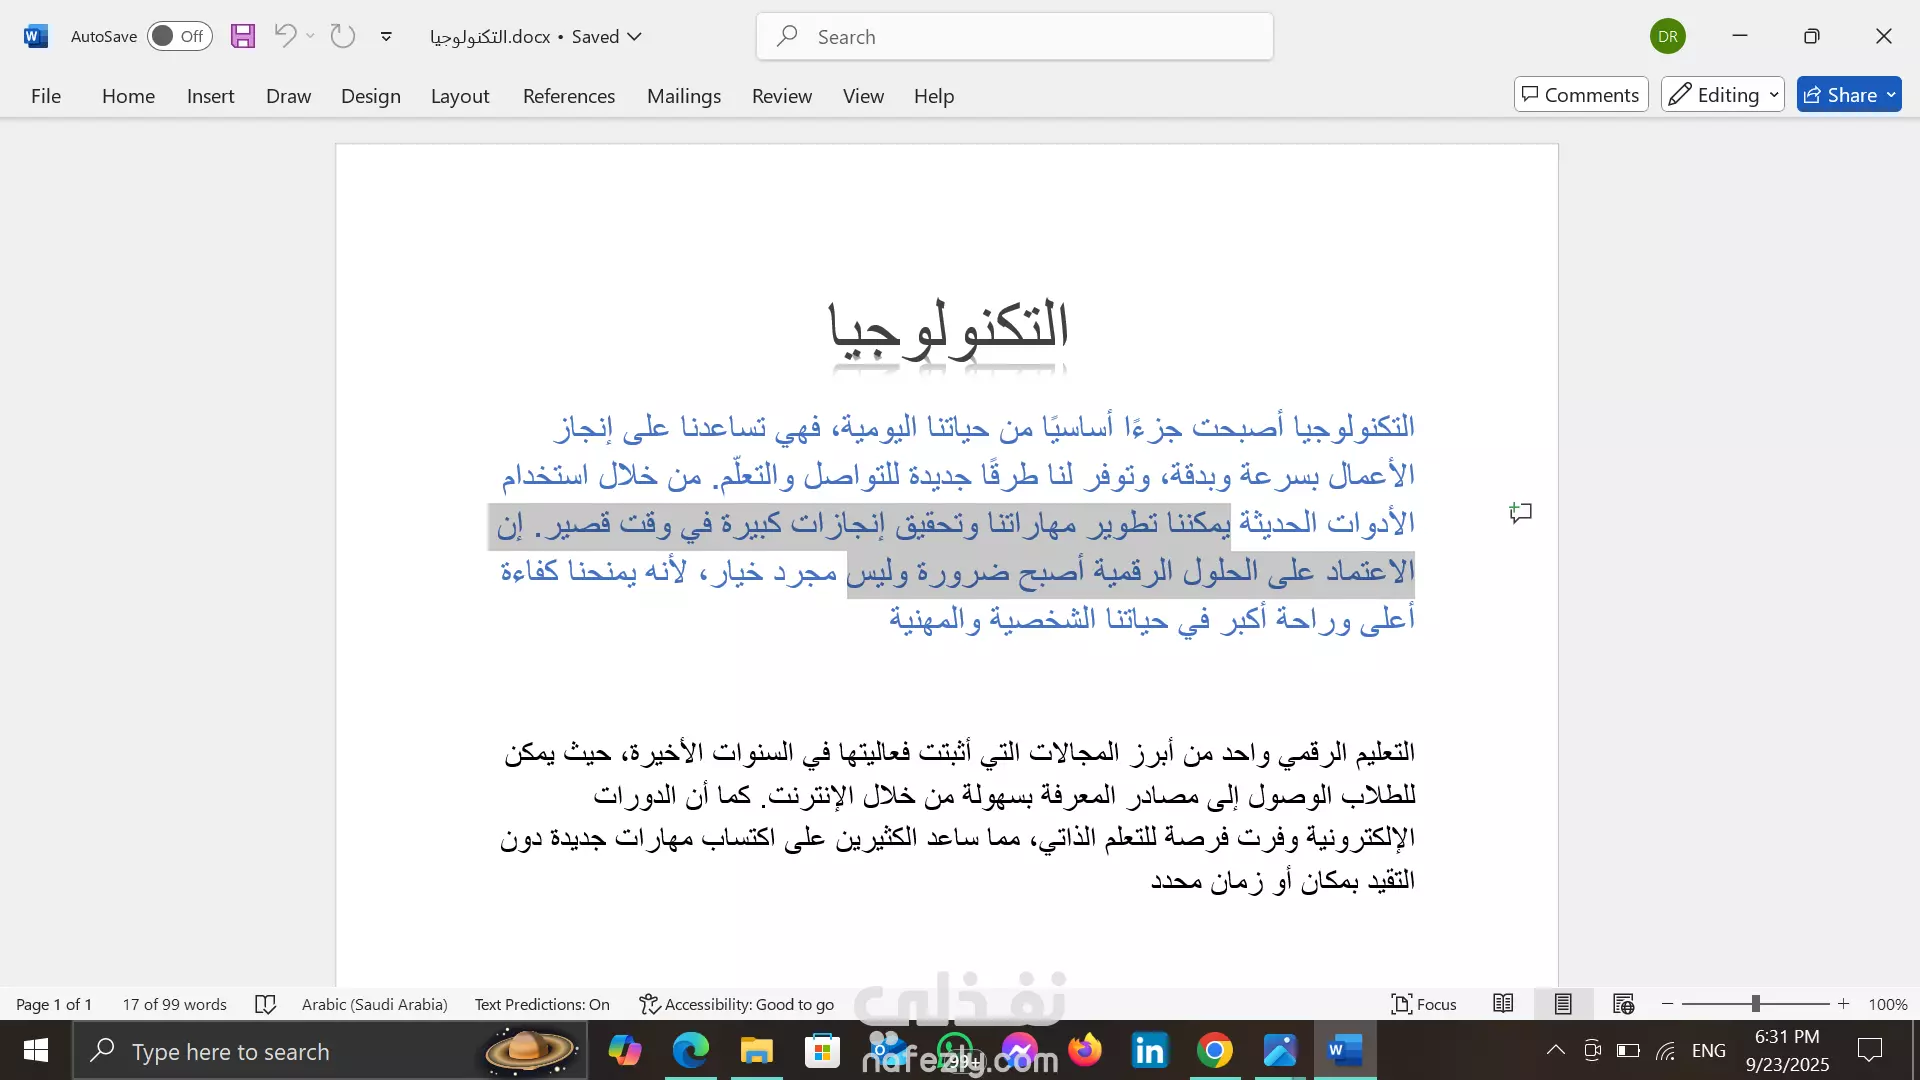Click the Search box in title bar
The image size is (1920, 1080).
coord(1015,37)
